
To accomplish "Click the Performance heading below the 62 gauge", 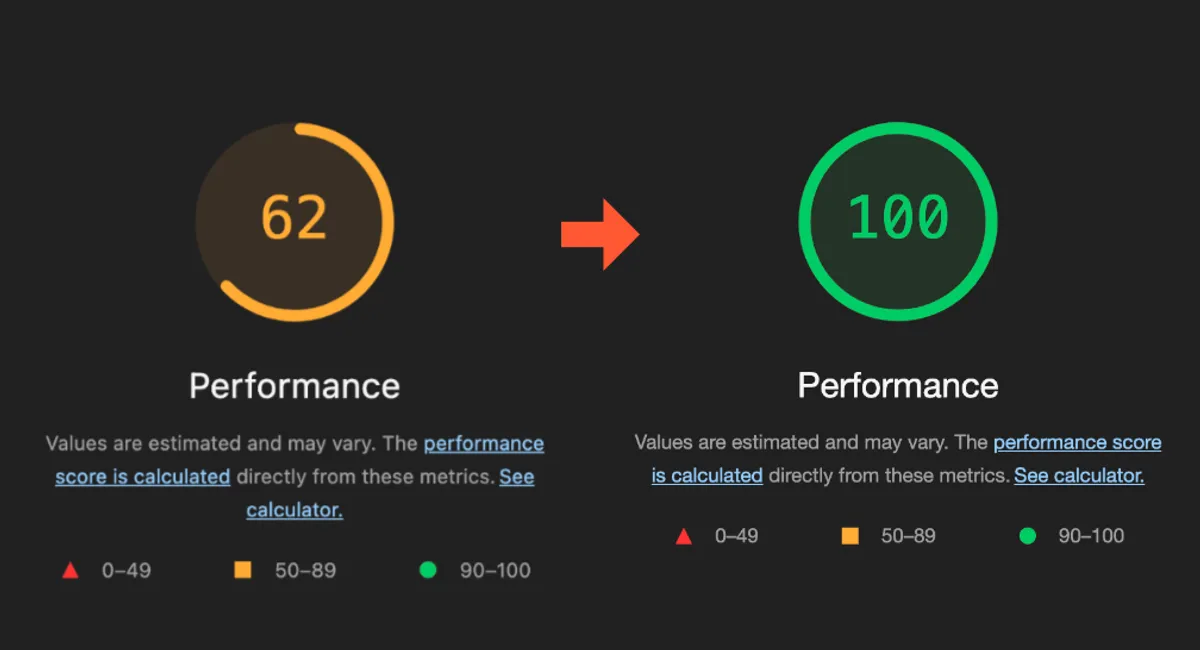I will click(294, 386).
